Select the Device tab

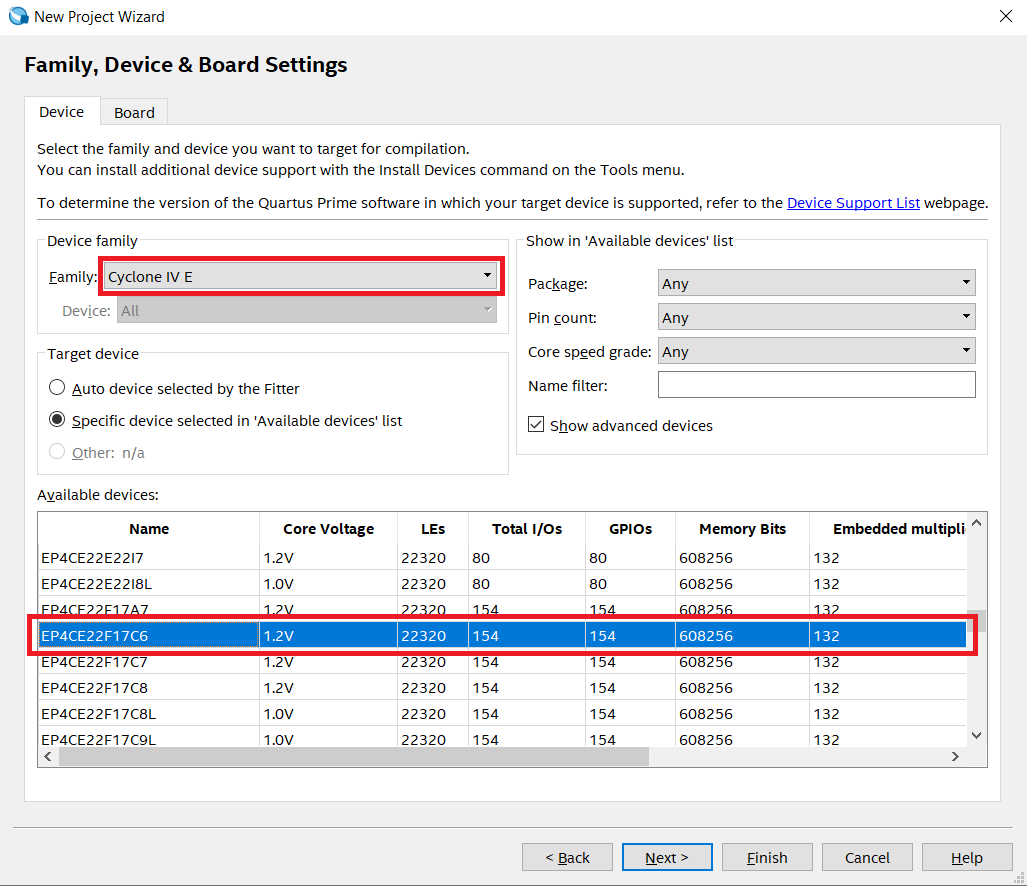[x=62, y=111]
